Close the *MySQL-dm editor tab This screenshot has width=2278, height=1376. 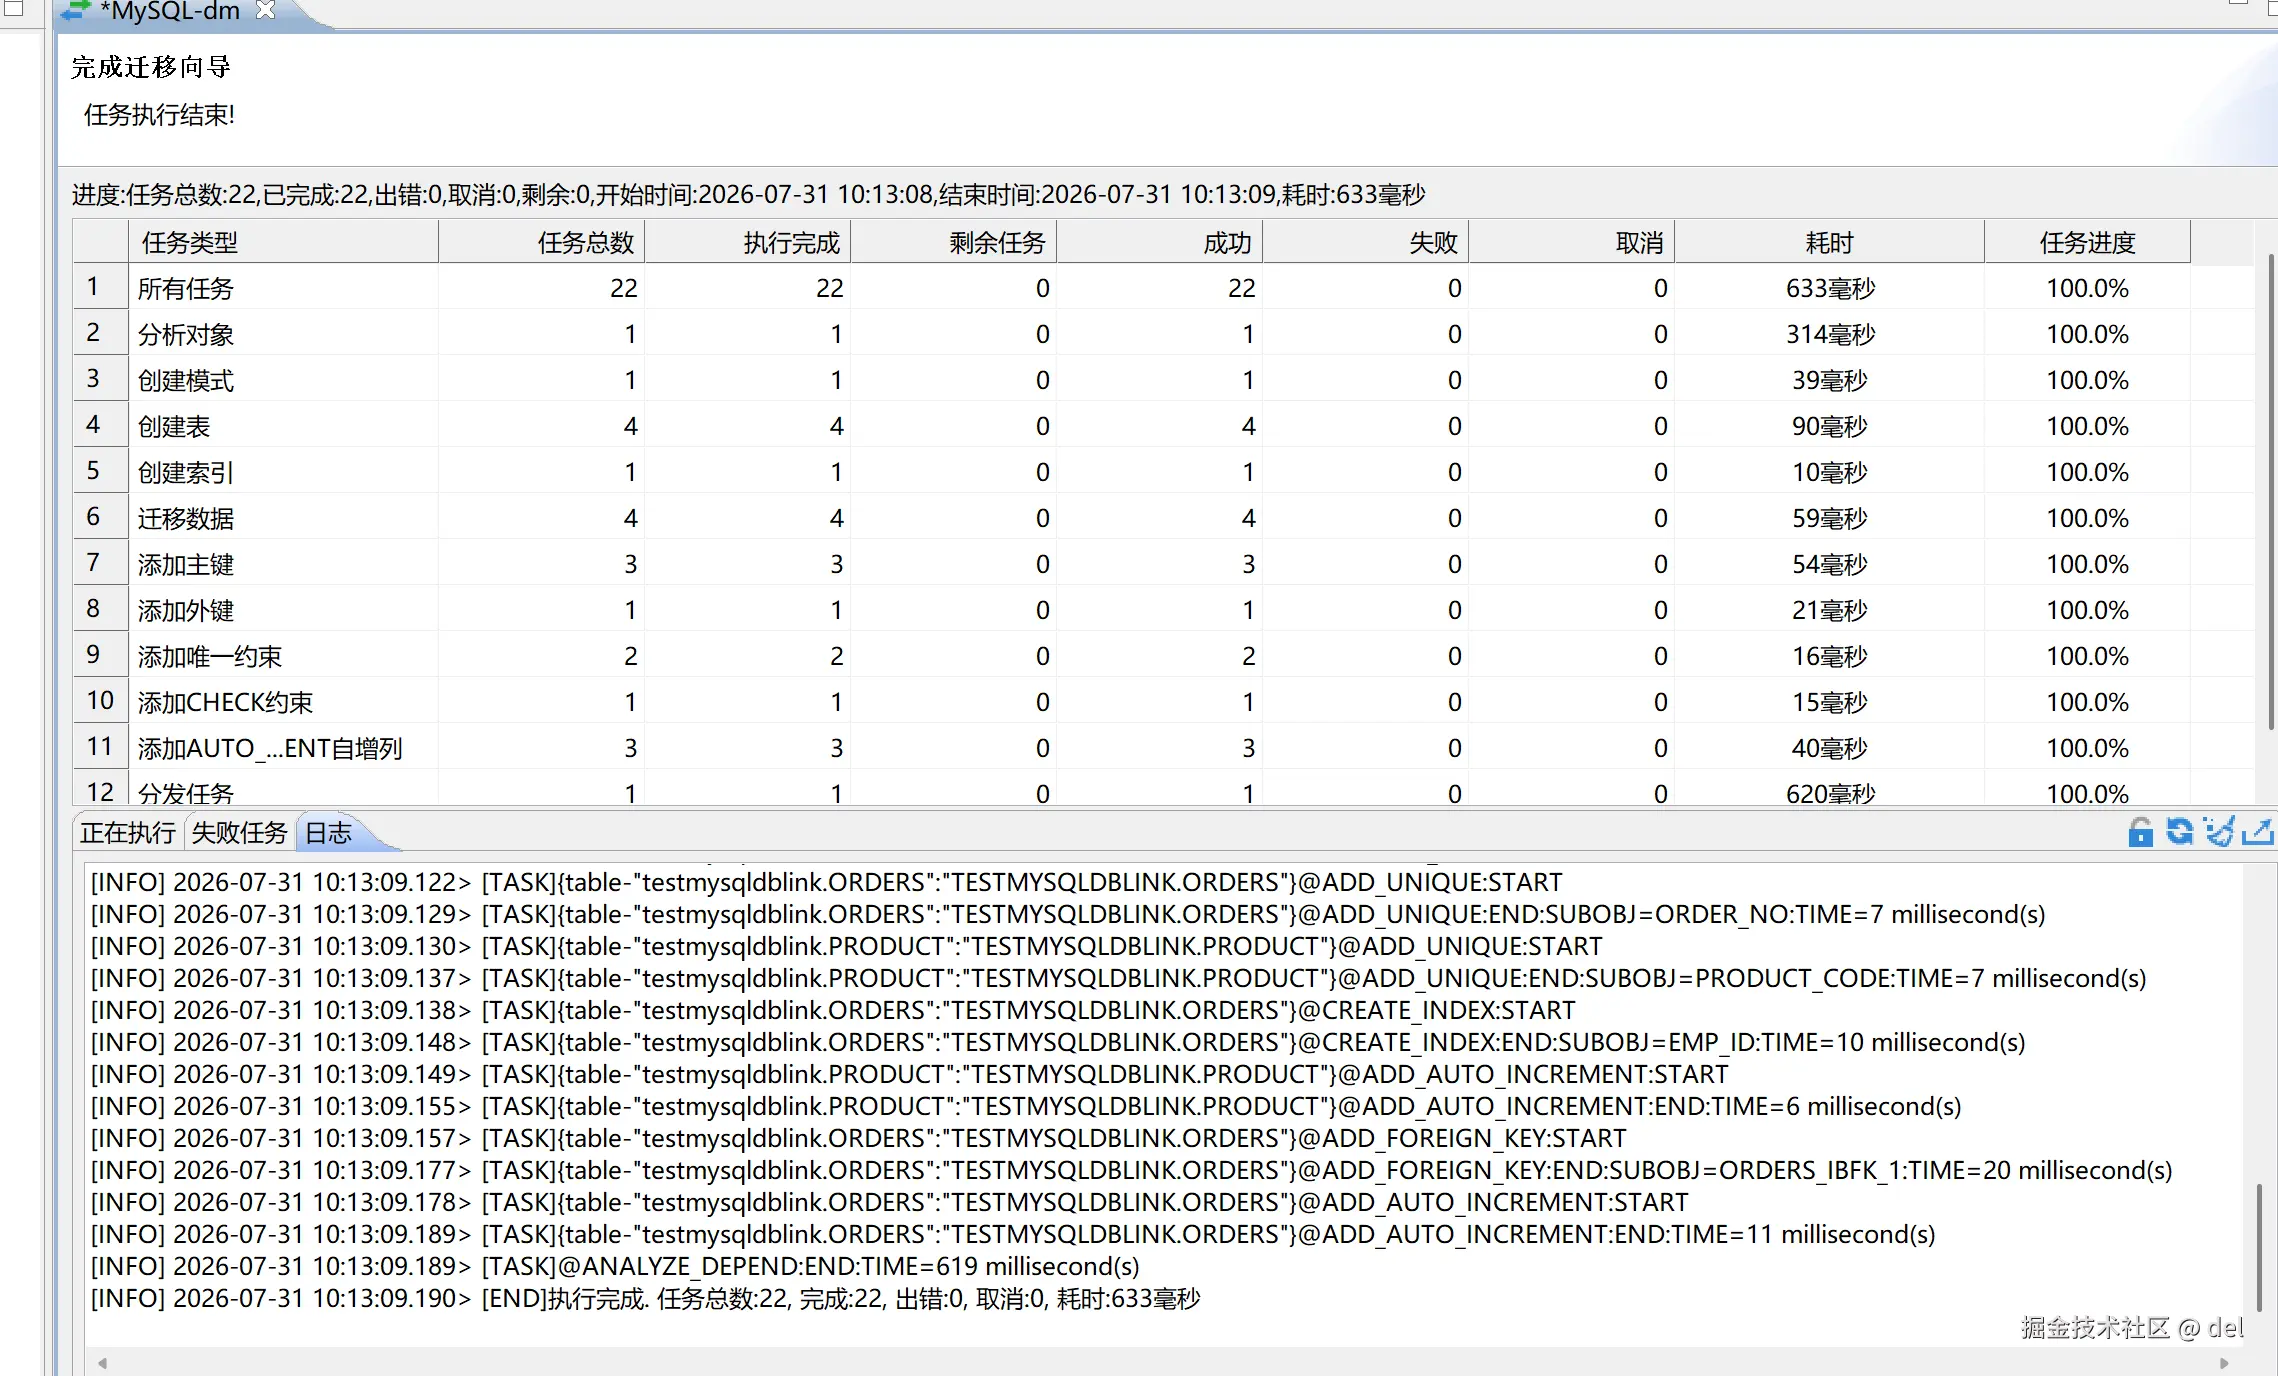[x=265, y=10]
